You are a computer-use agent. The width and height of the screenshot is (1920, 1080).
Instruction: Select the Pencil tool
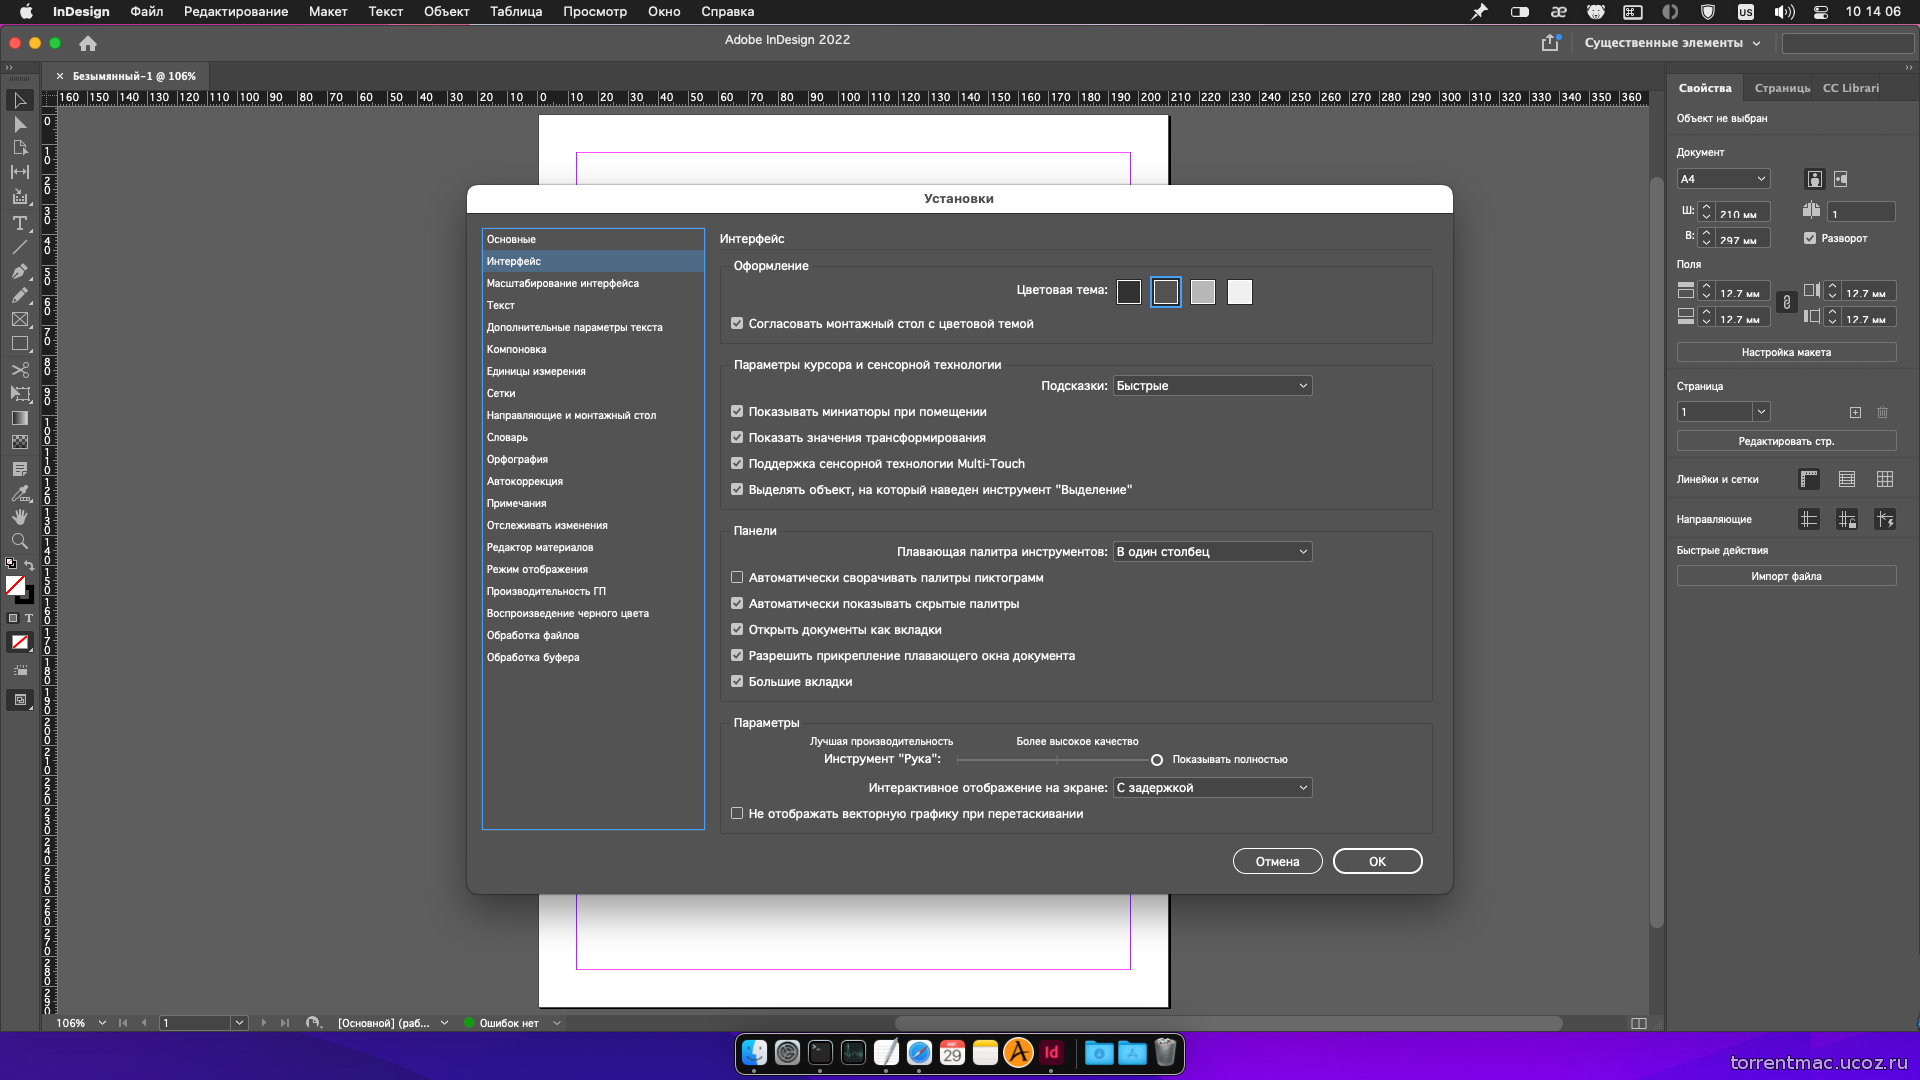20,295
